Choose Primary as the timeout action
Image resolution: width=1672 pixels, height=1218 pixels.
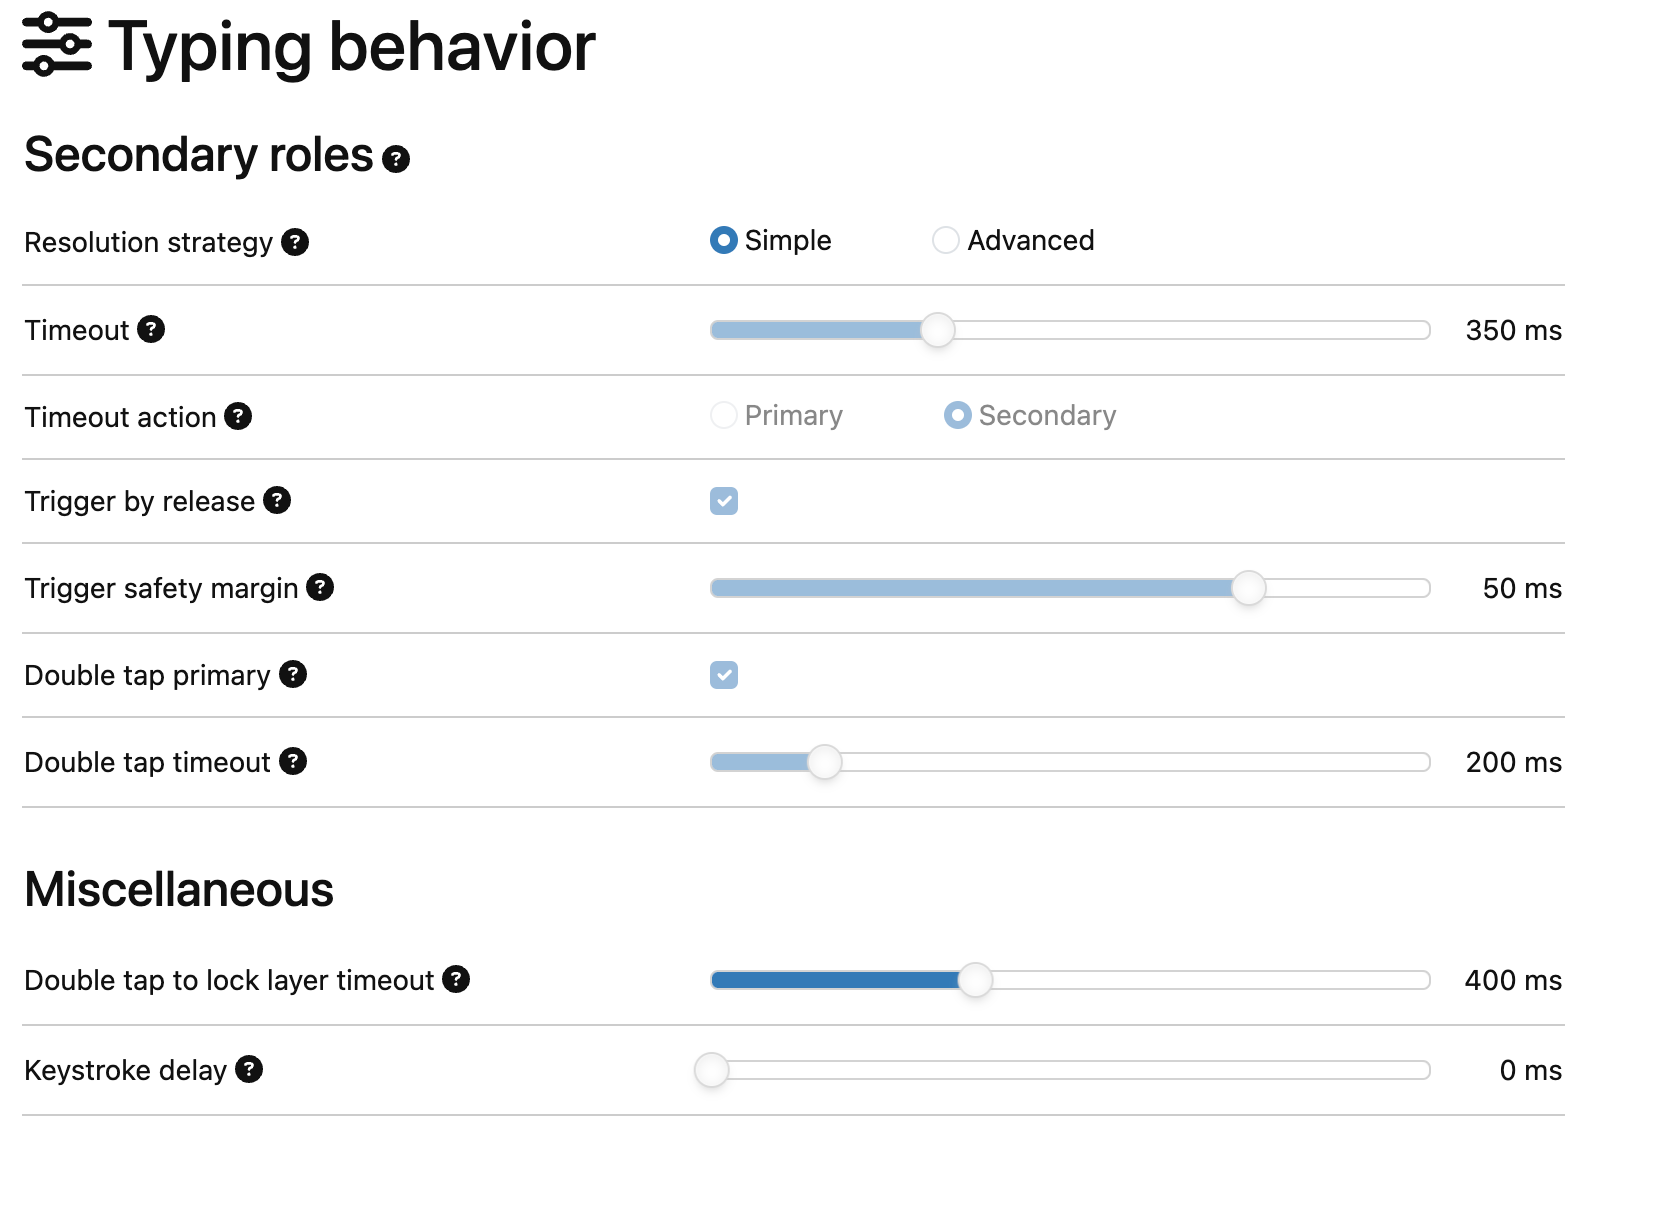(x=724, y=415)
